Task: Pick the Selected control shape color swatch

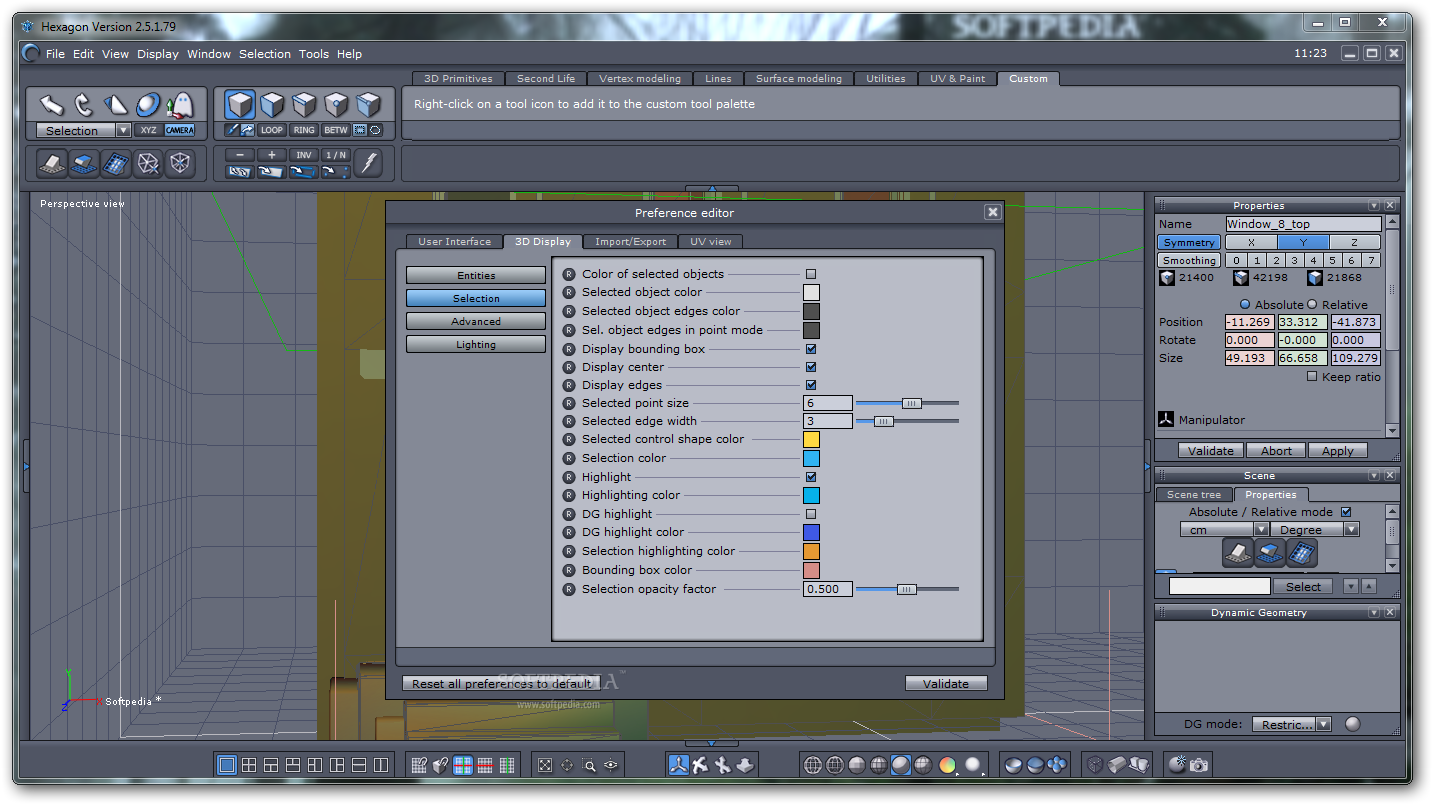Action: pos(811,439)
